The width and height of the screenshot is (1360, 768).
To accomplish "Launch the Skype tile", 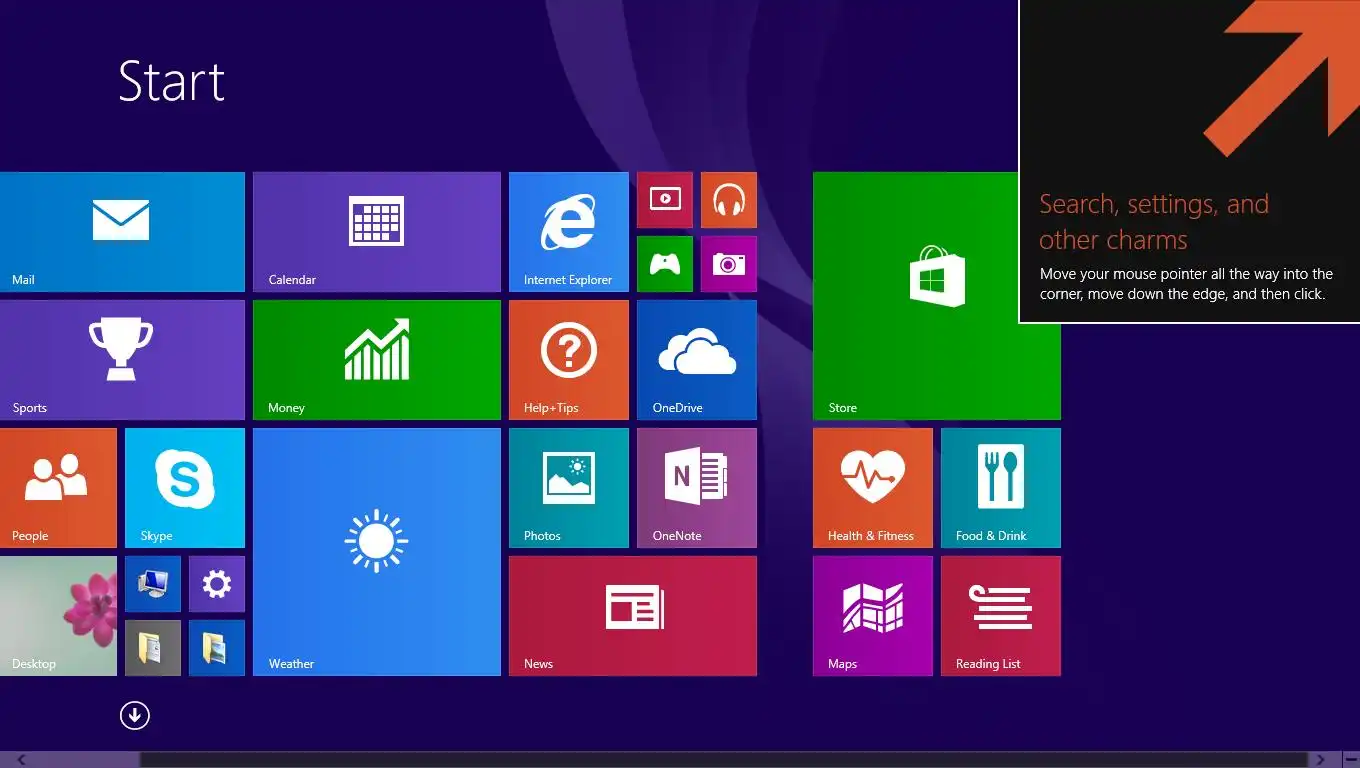I will tap(185, 488).
